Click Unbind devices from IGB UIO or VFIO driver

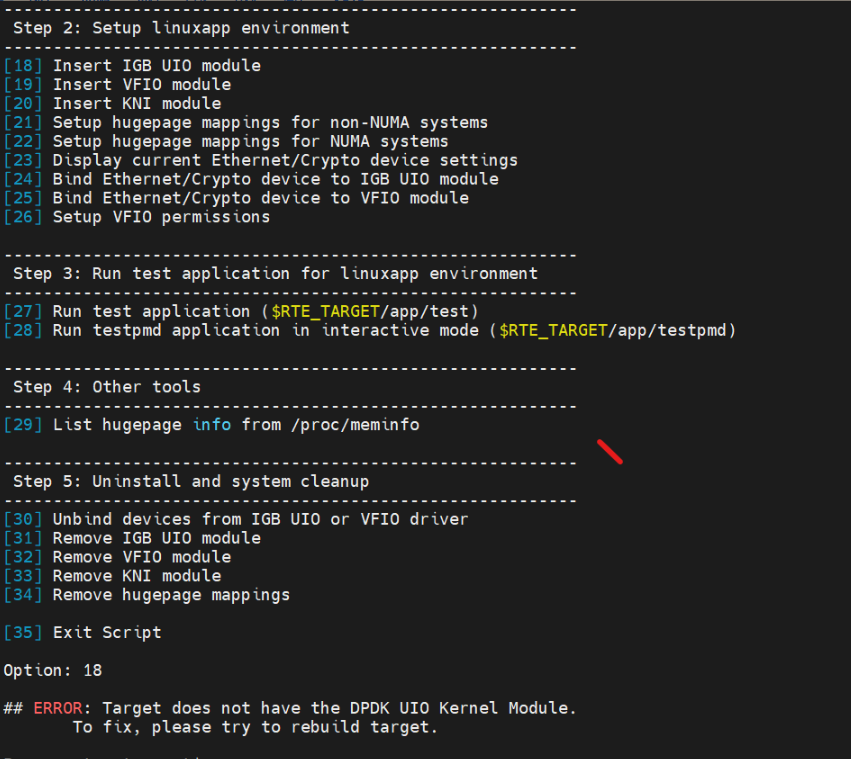(260, 519)
